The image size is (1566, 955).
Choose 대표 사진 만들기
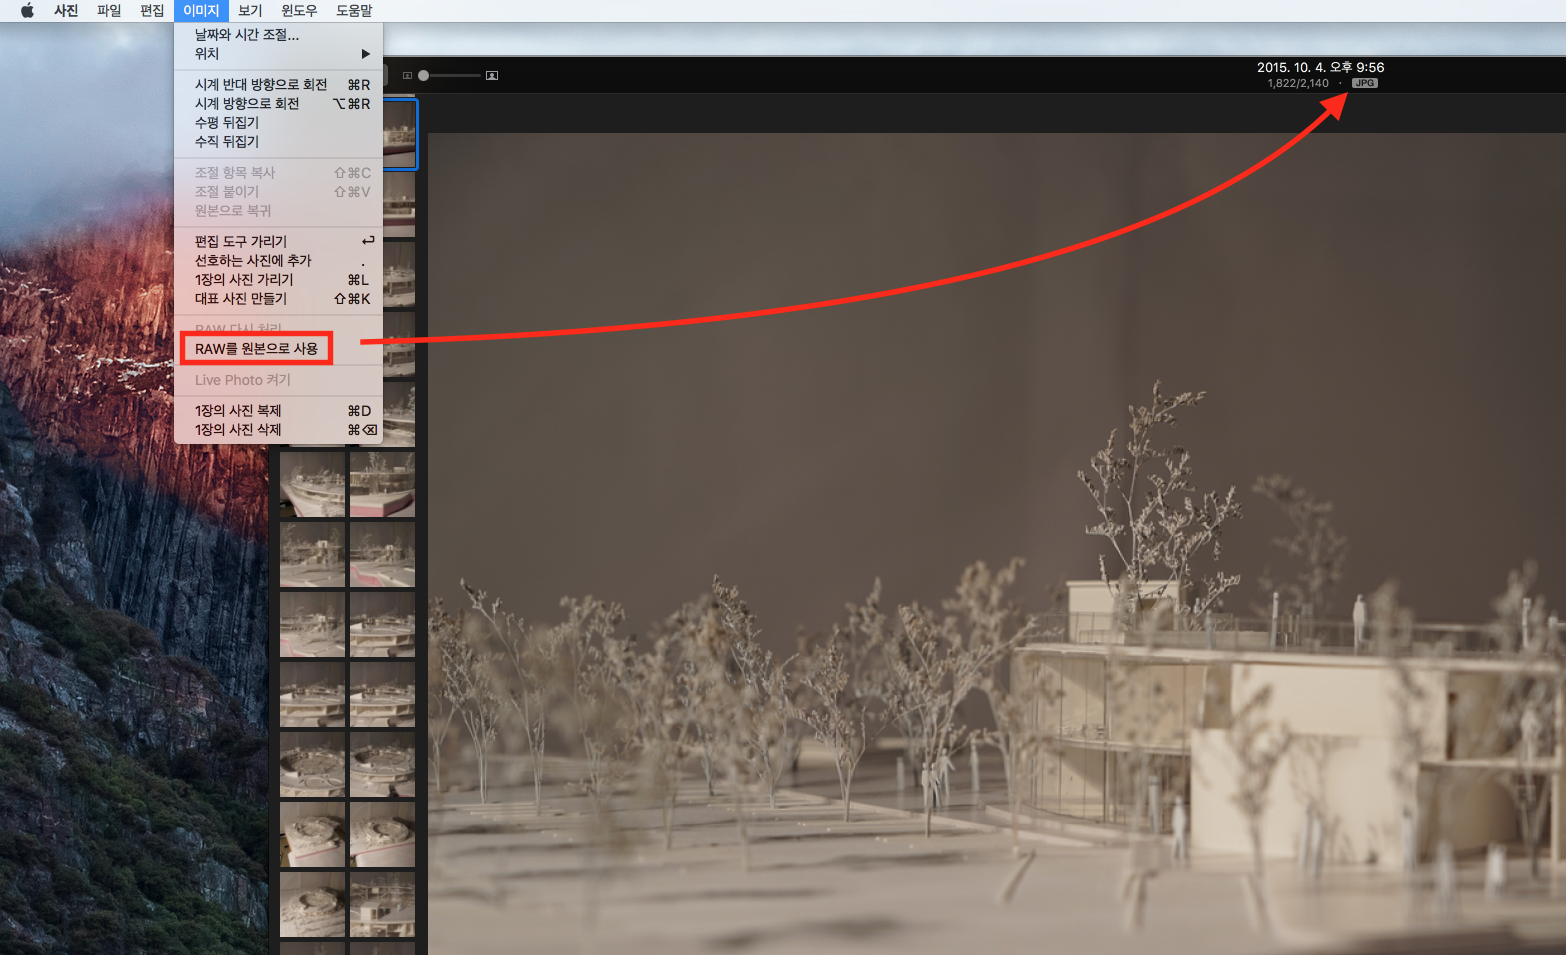click(241, 299)
